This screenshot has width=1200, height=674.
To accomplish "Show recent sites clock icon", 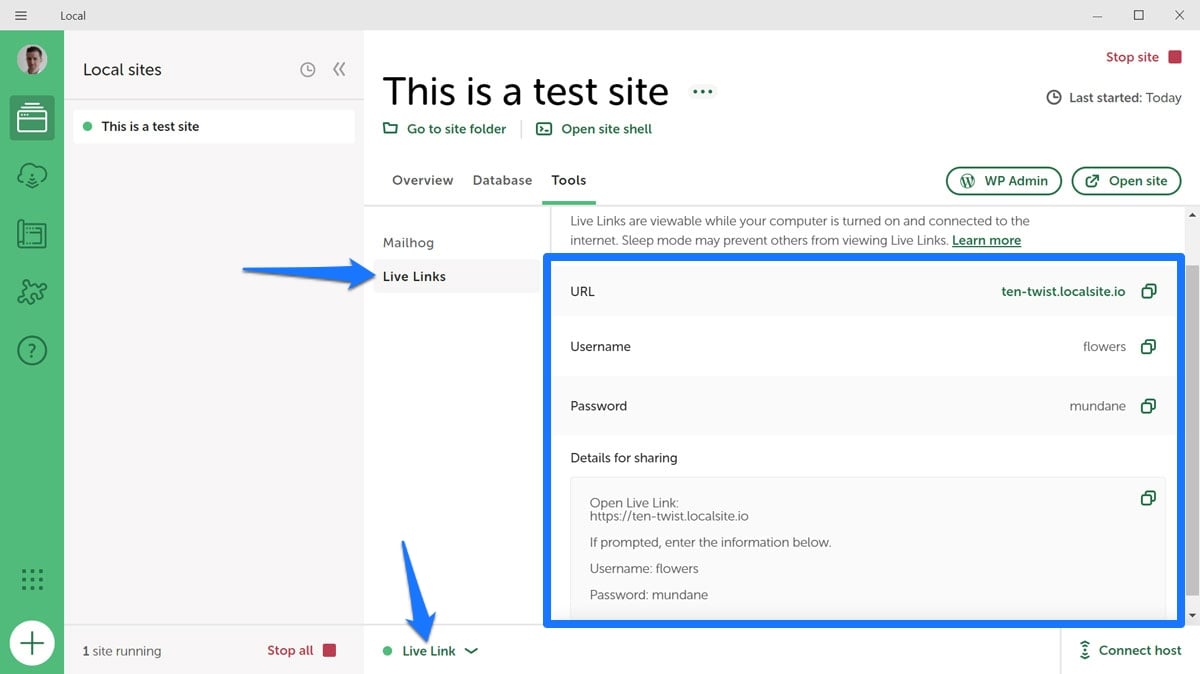I will click(x=308, y=70).
